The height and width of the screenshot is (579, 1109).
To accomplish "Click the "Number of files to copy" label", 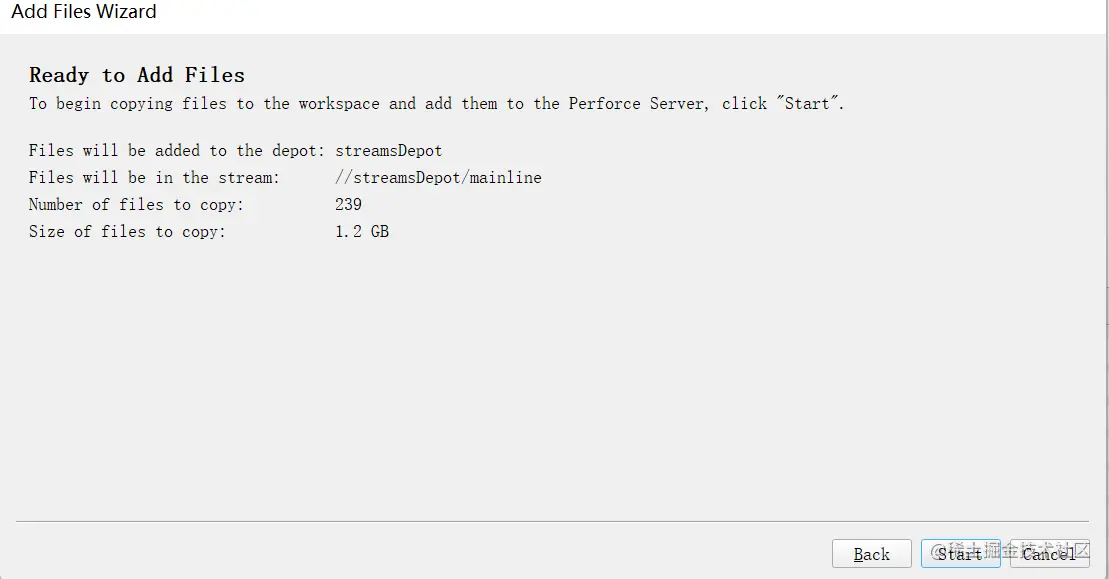I will (x=136, y=205).
